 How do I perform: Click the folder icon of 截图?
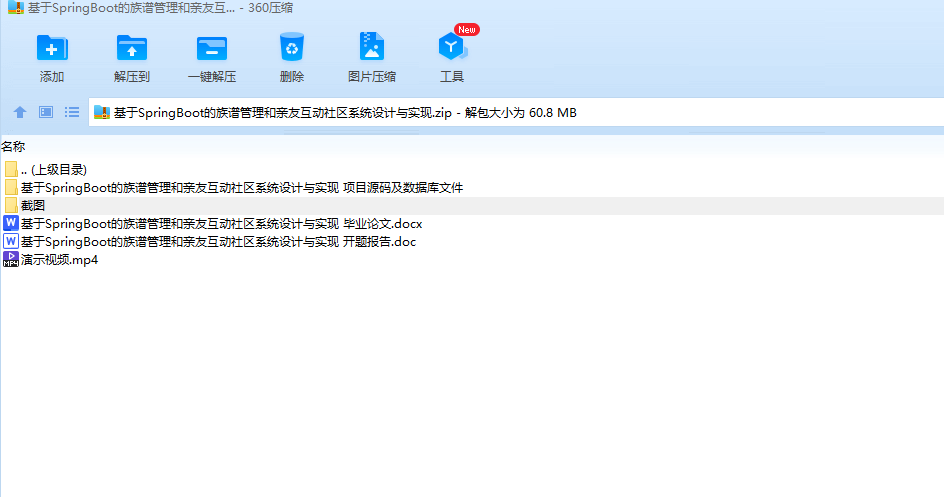click(x=11, y=206)
